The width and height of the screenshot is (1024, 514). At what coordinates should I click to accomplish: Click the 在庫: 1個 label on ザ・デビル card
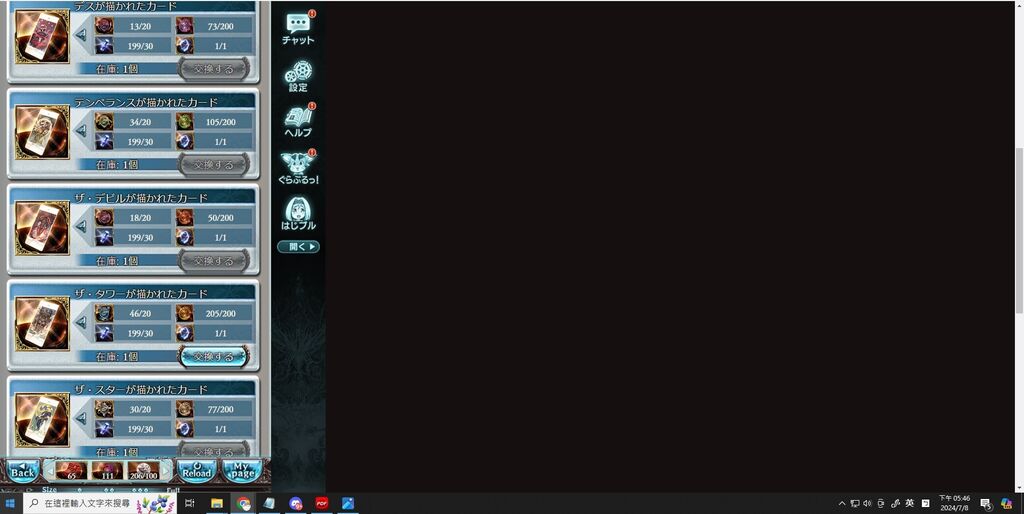(x=117, y=261)
